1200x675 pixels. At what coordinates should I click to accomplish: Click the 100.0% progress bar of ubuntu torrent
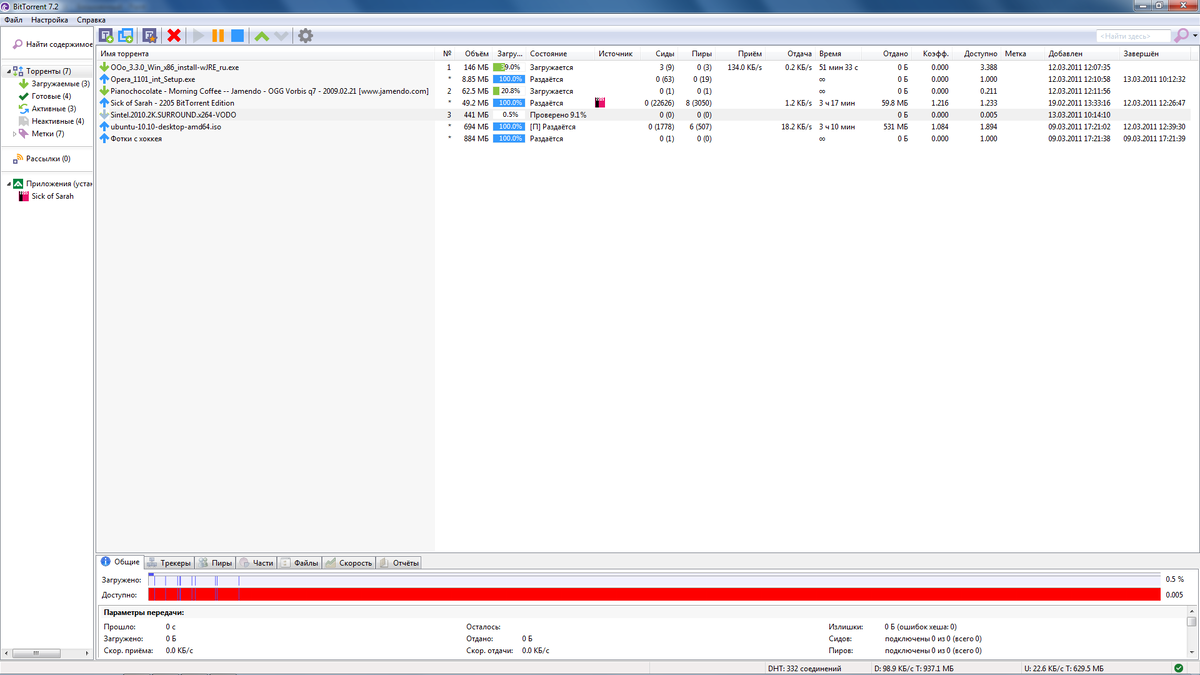509,127
